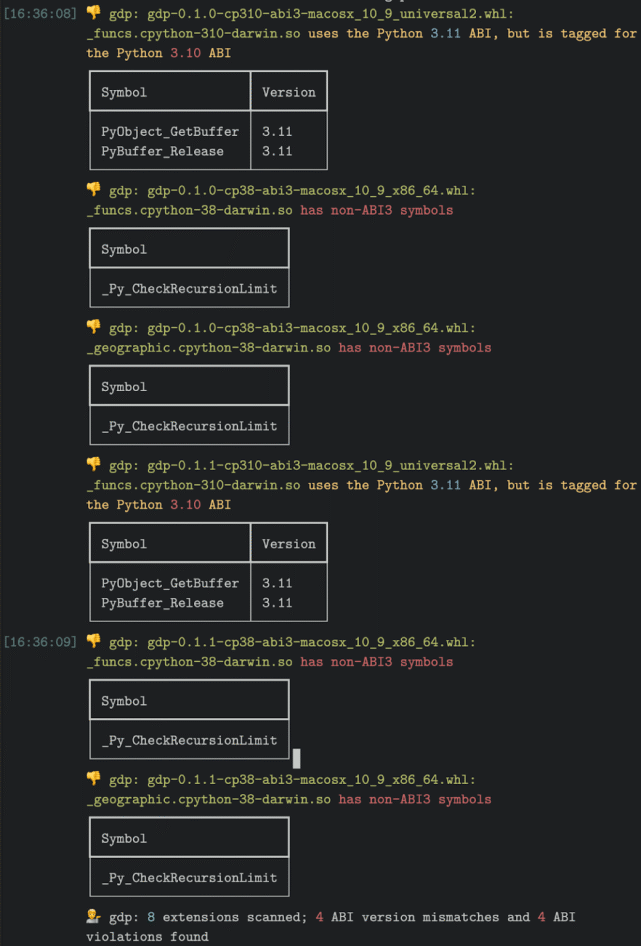Click the red 3.10 version in the first message
This screenshot has height=946, width=641.
185,53
